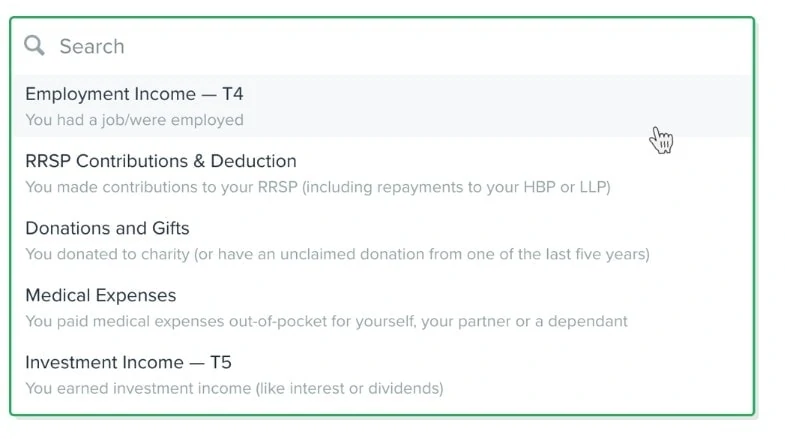
Task: Select Employment Income — T4 option
Action: point(134,94)
